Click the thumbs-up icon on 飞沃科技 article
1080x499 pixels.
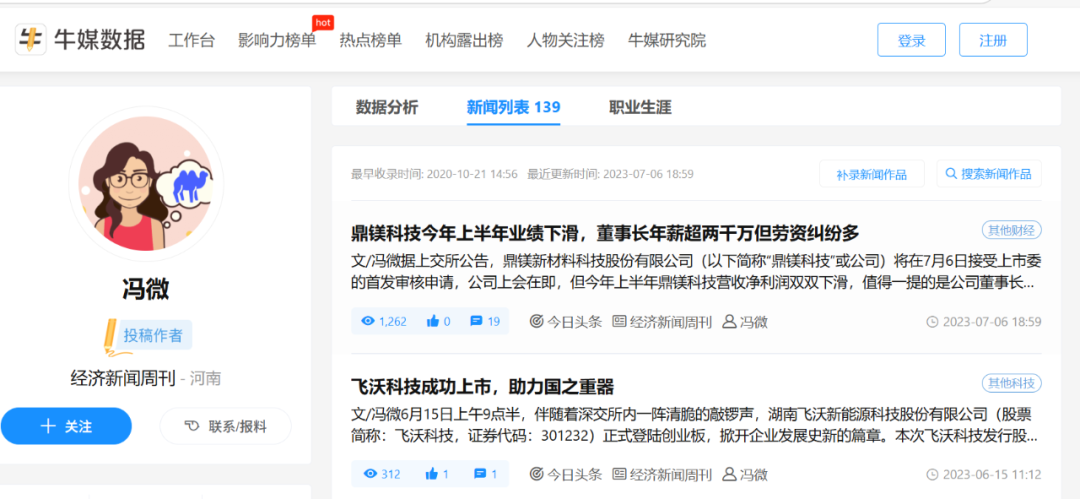(x=433, y=473)
